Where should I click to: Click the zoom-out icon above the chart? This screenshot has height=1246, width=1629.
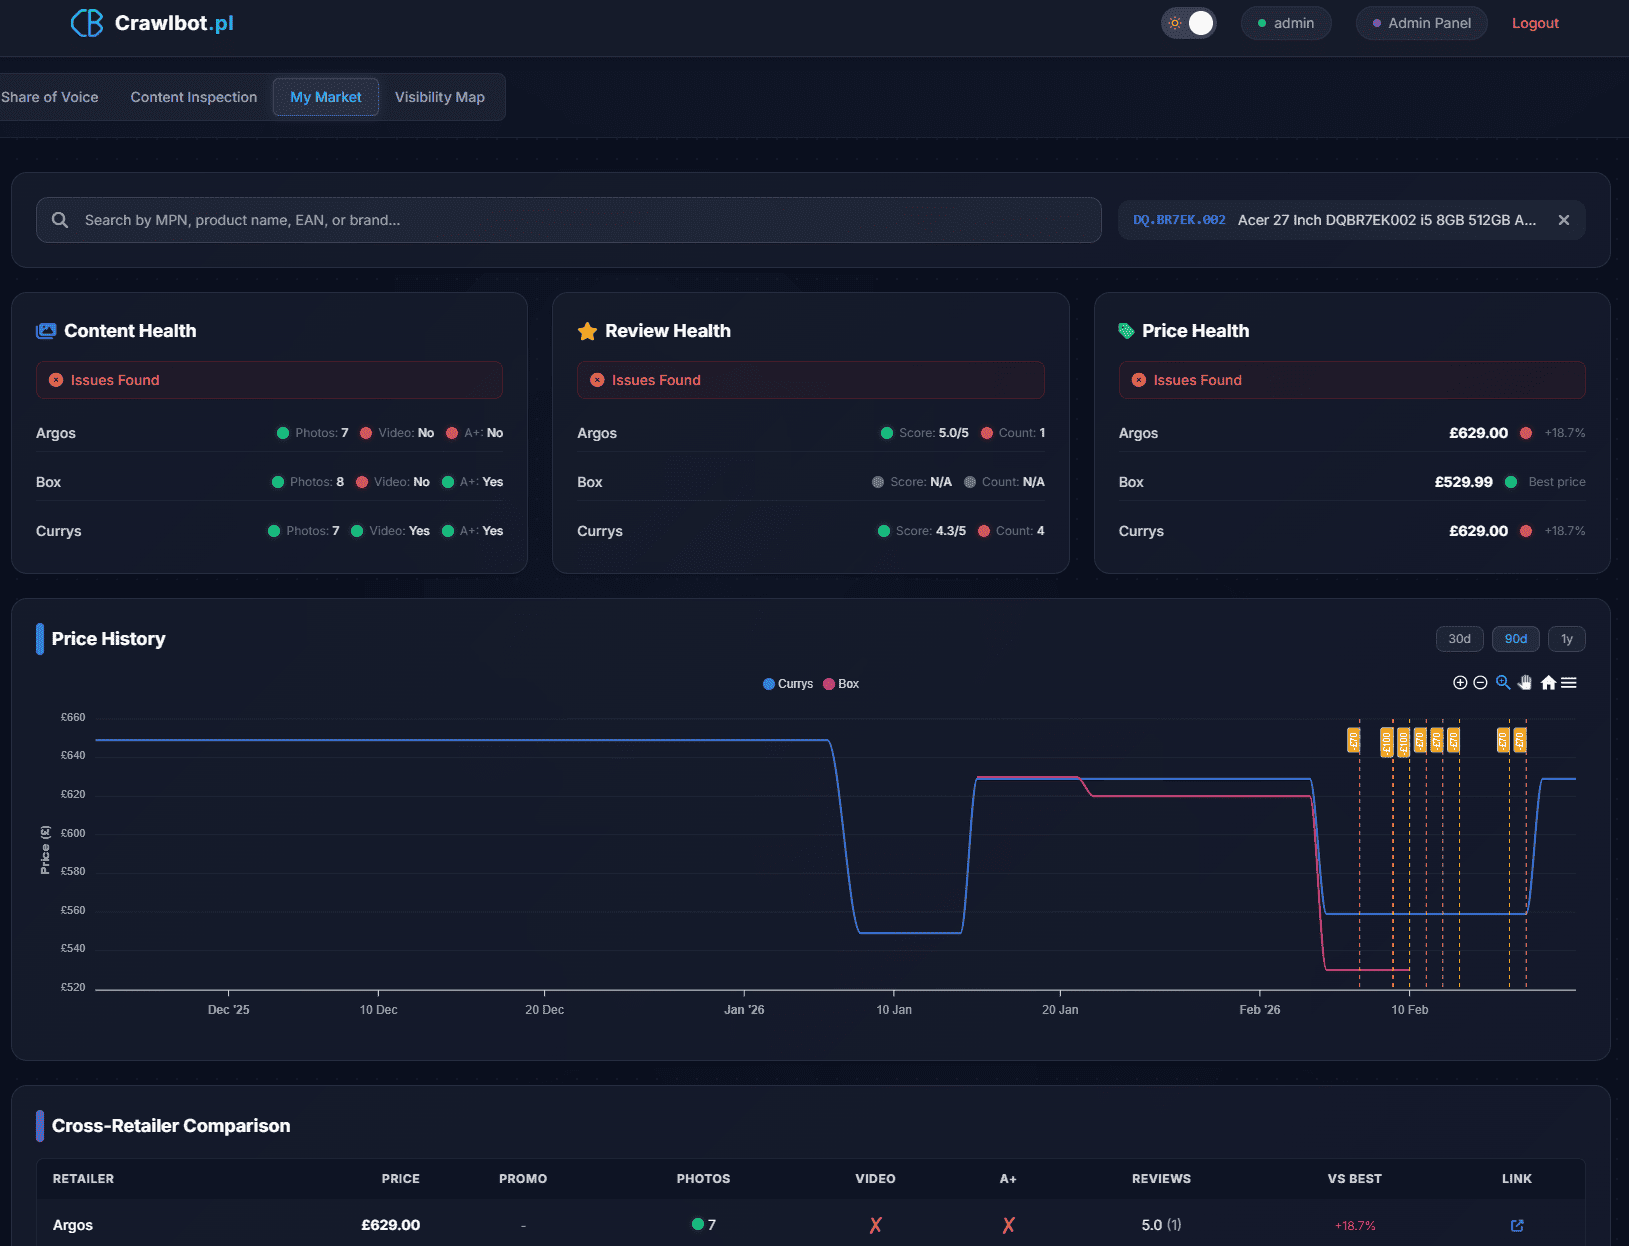pos(1481,682)
